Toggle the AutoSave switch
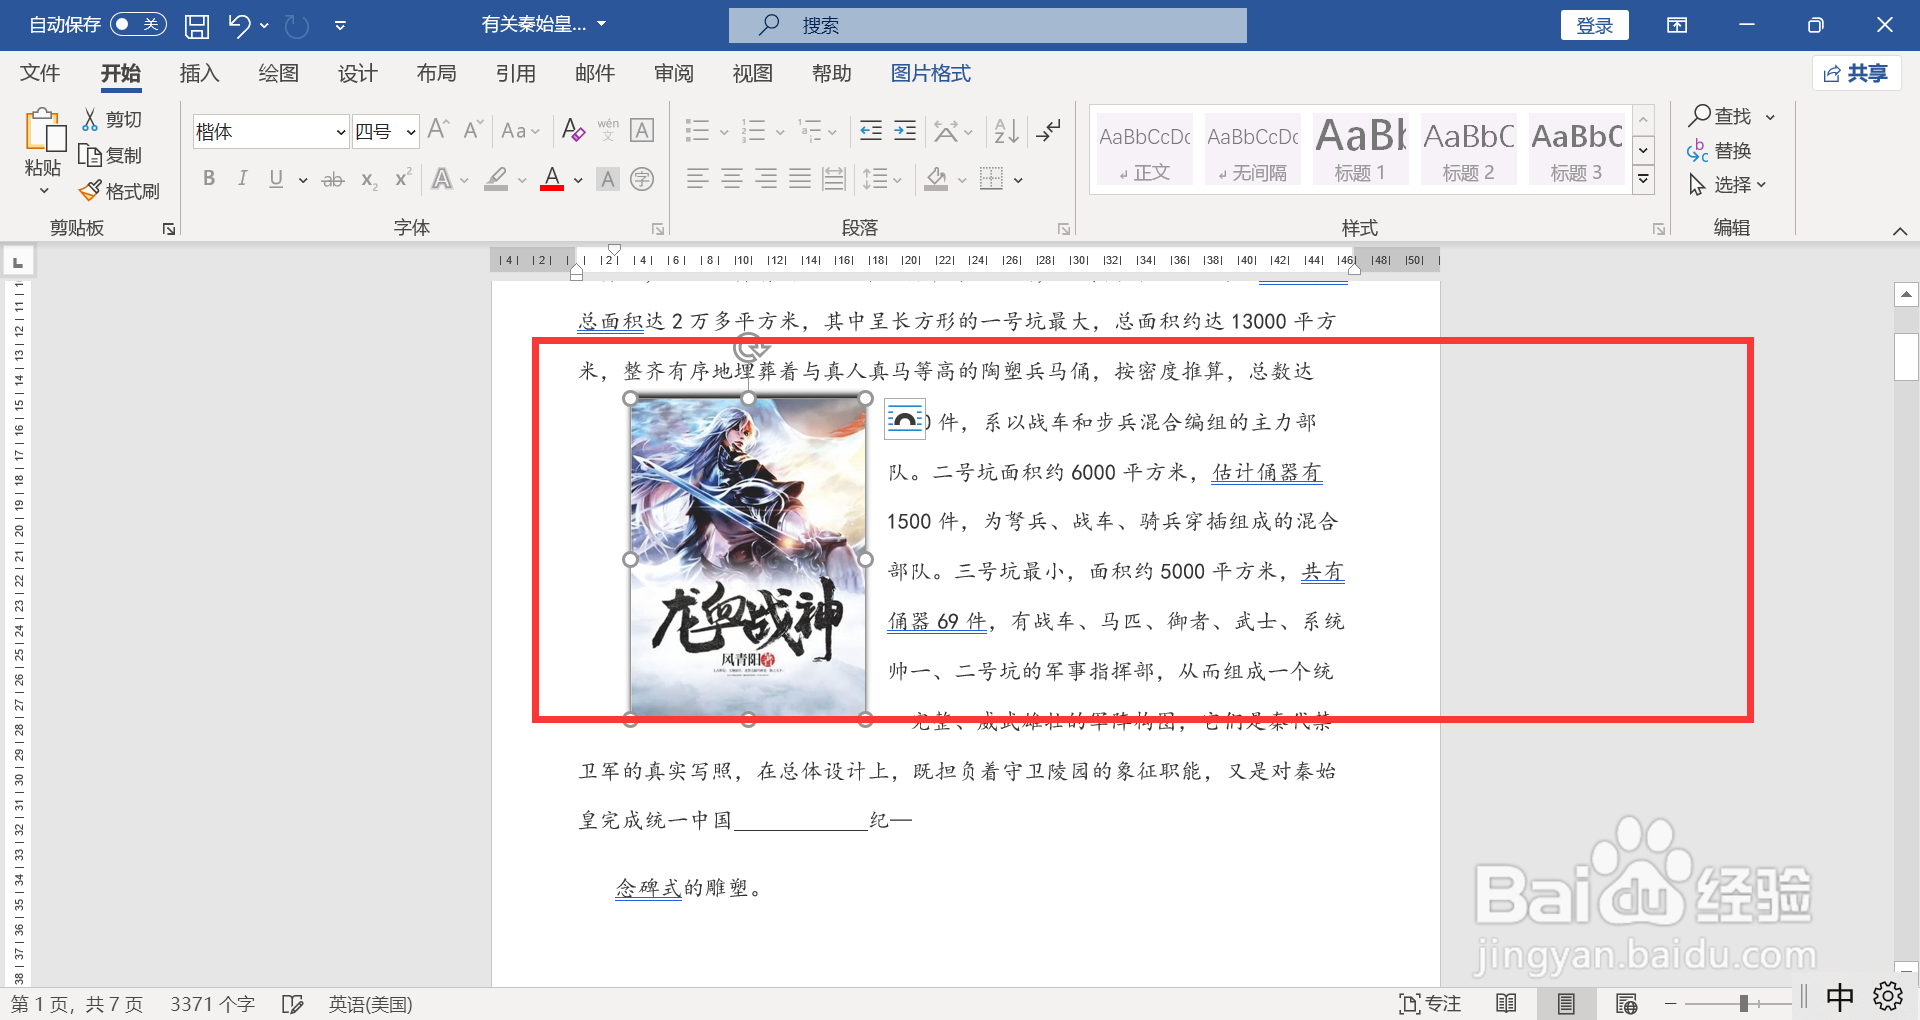The image size is (1920, 1020). [x=138, y=24]
